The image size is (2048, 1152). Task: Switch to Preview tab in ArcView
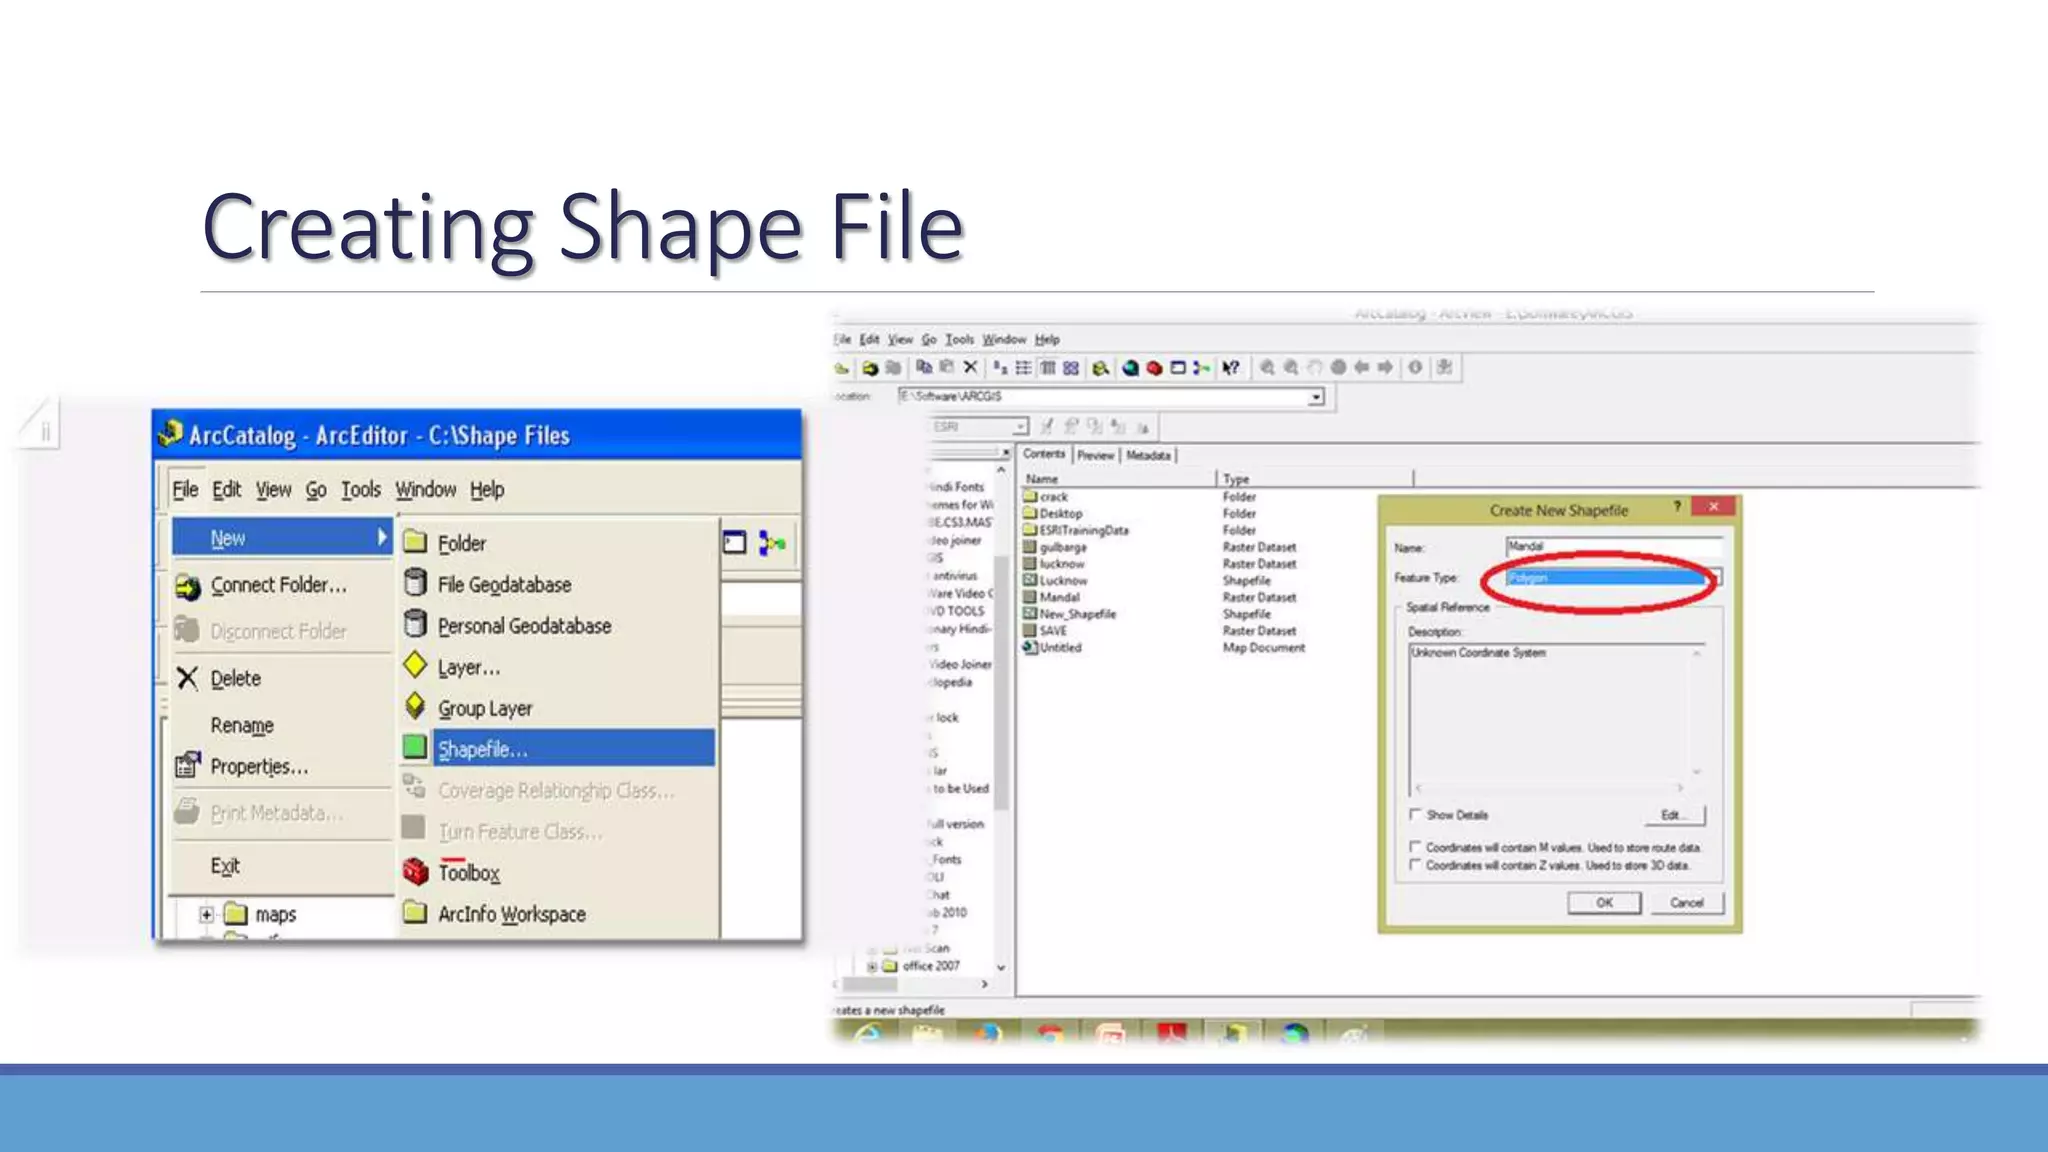point(1095,455)
